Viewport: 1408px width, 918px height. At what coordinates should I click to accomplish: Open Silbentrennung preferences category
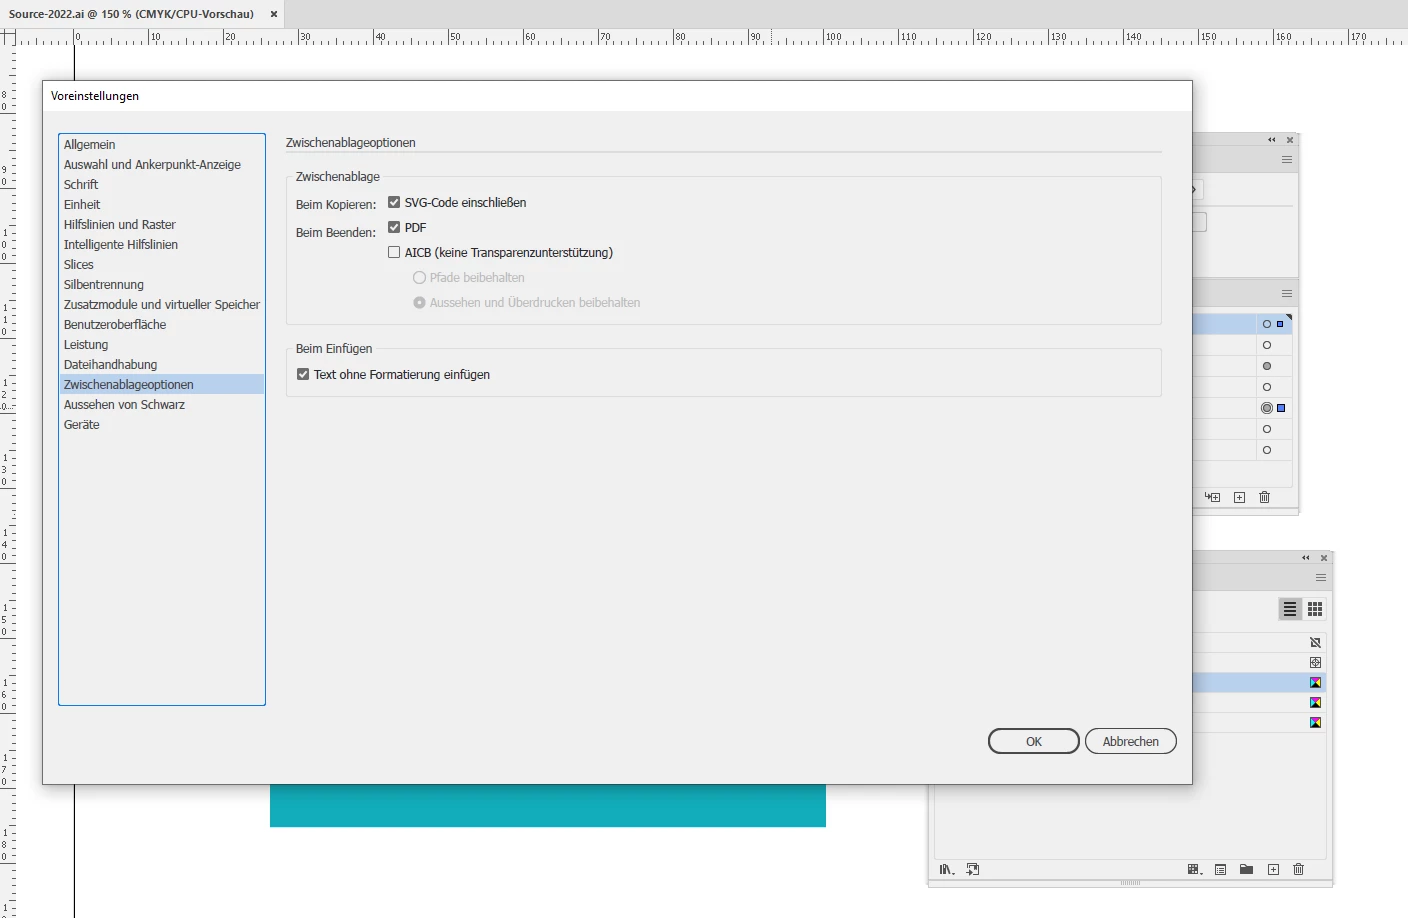point(162,284)
